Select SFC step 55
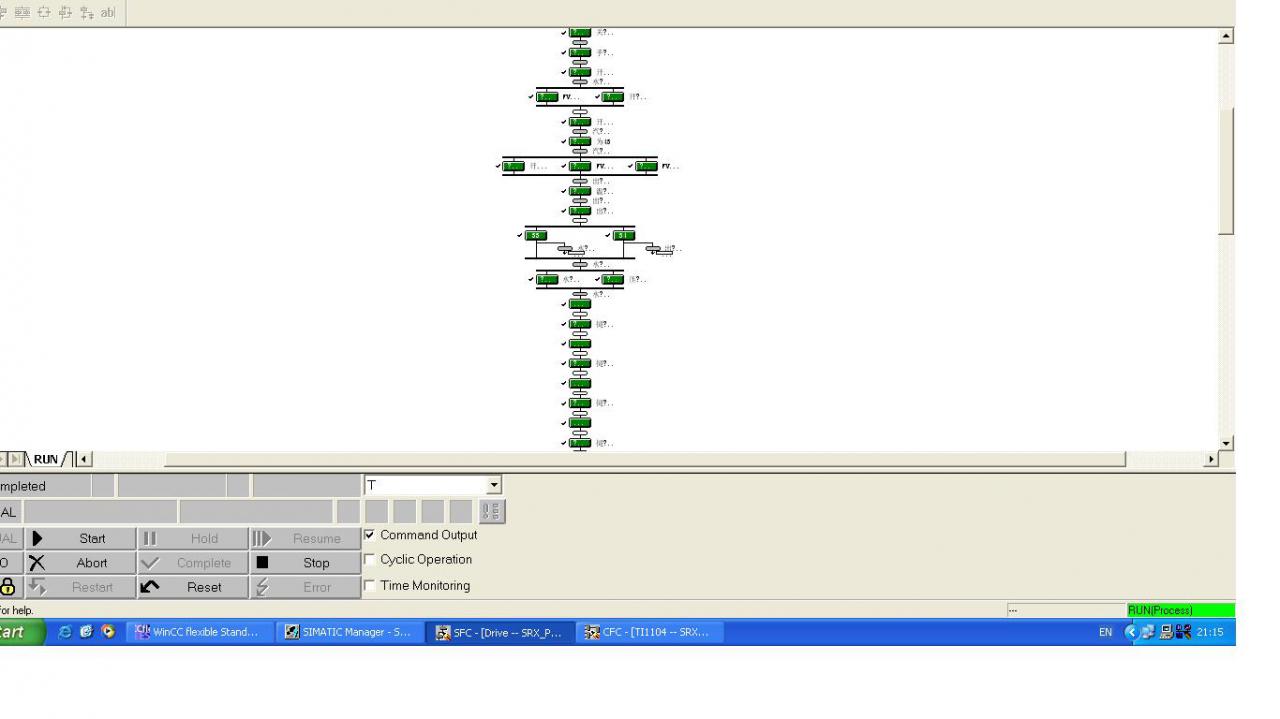 [536, 235]
